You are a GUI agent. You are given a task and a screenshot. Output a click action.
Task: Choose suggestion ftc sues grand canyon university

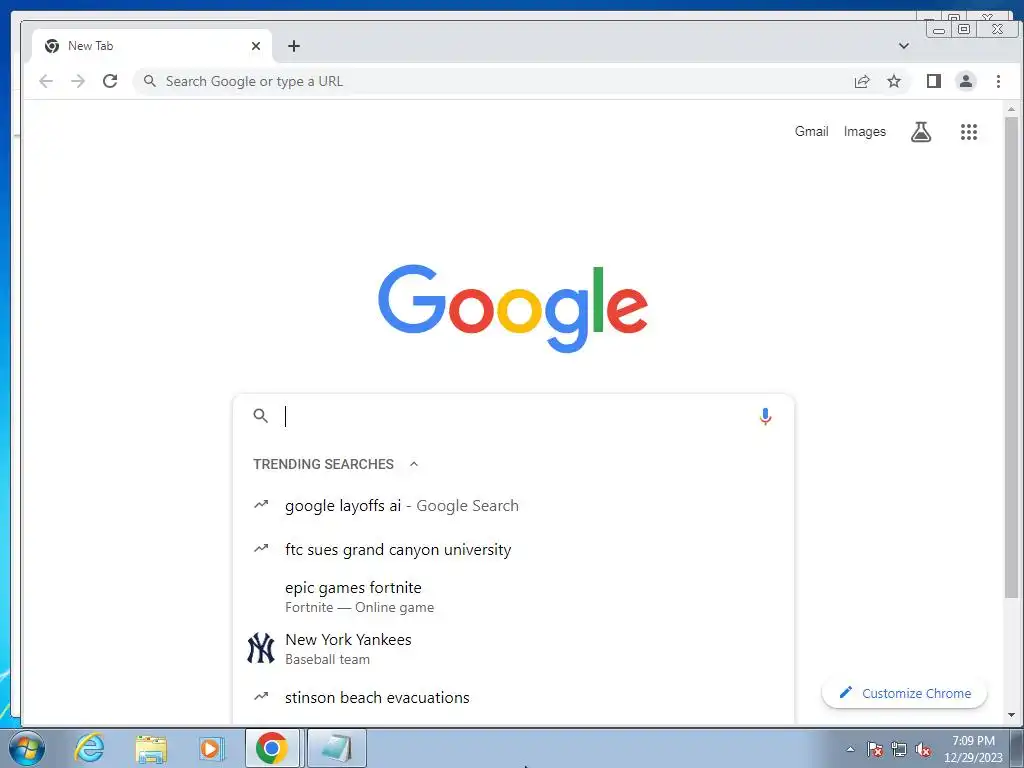pyautogui.click(x=513, y=549)
